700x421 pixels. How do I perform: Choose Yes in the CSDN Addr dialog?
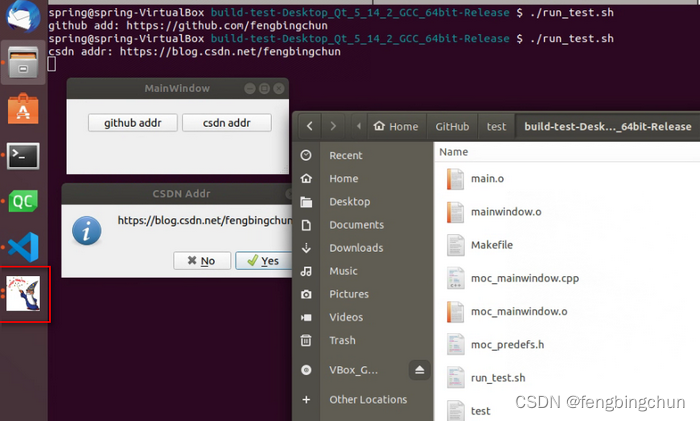pyautogui.click(x=263, y=261)
